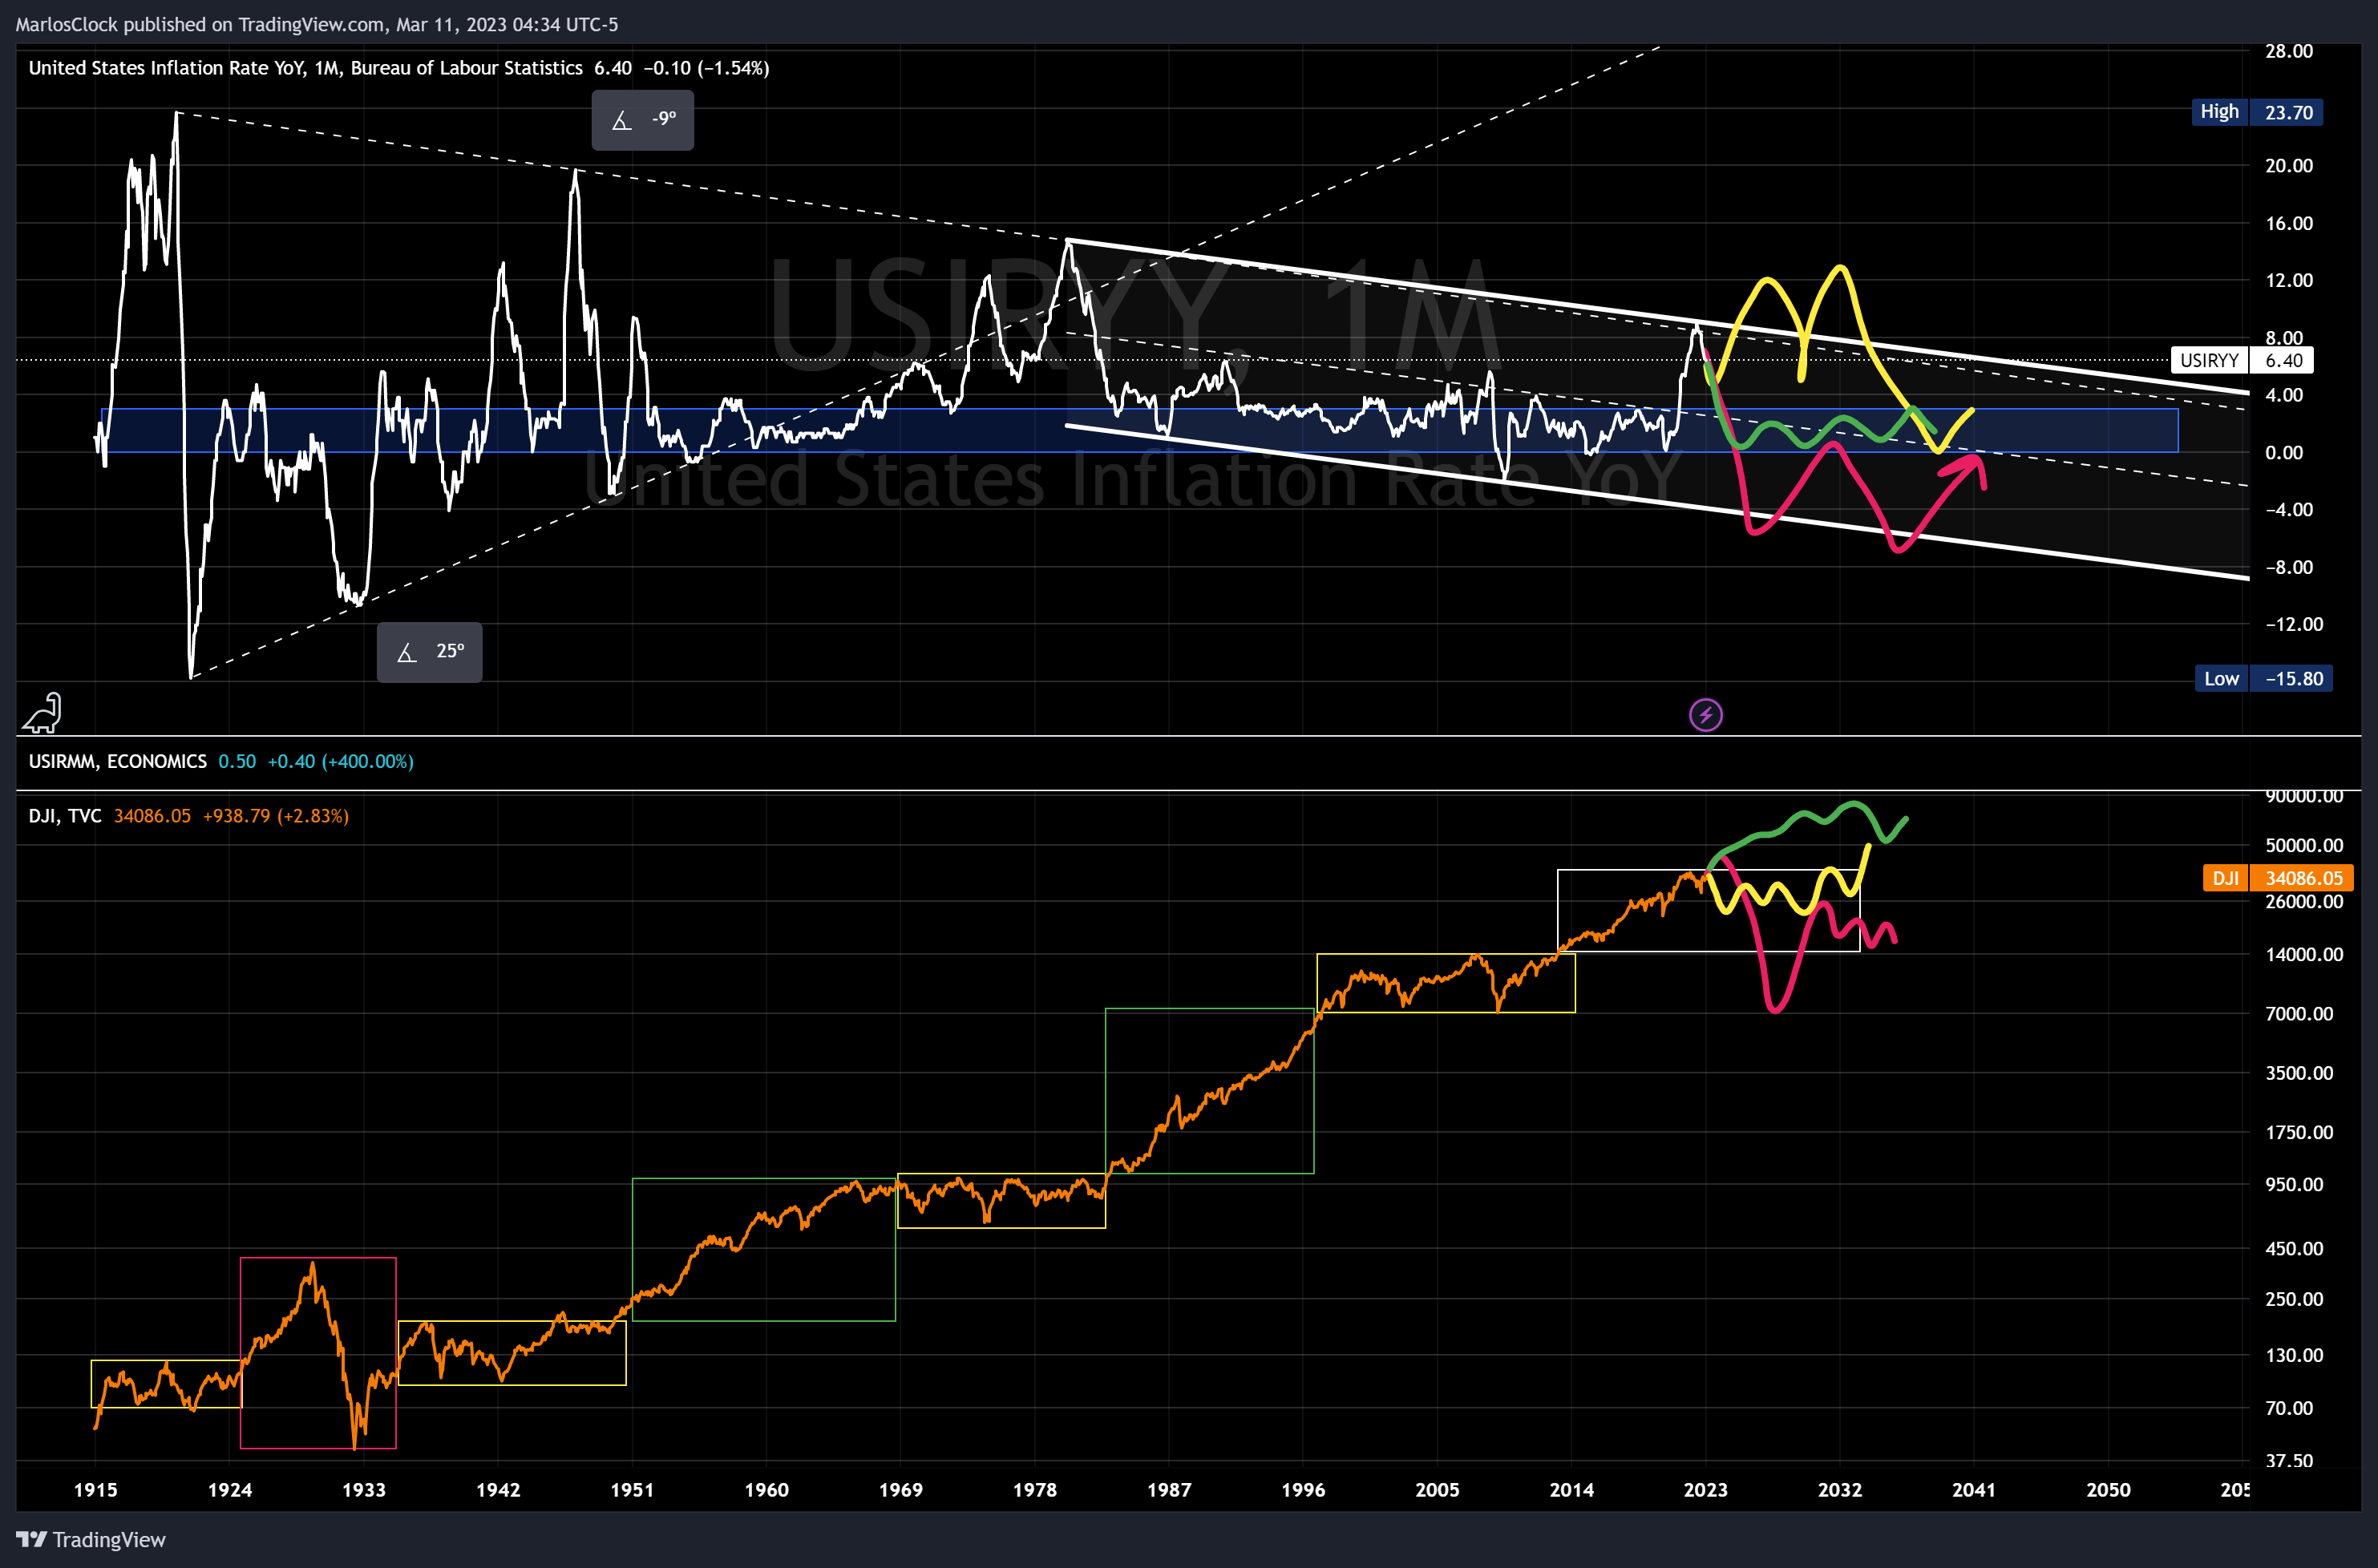The width and height of the screenshot is (2378, 1568).
Task: Click the 1969 label on the time axis
Action: click(x=900, y=1490)
